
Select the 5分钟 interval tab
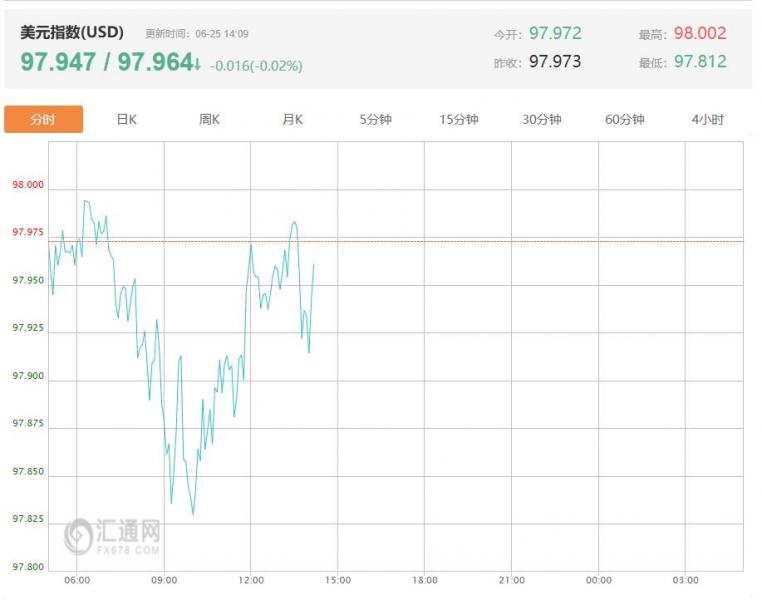click(x=375, y=120)
